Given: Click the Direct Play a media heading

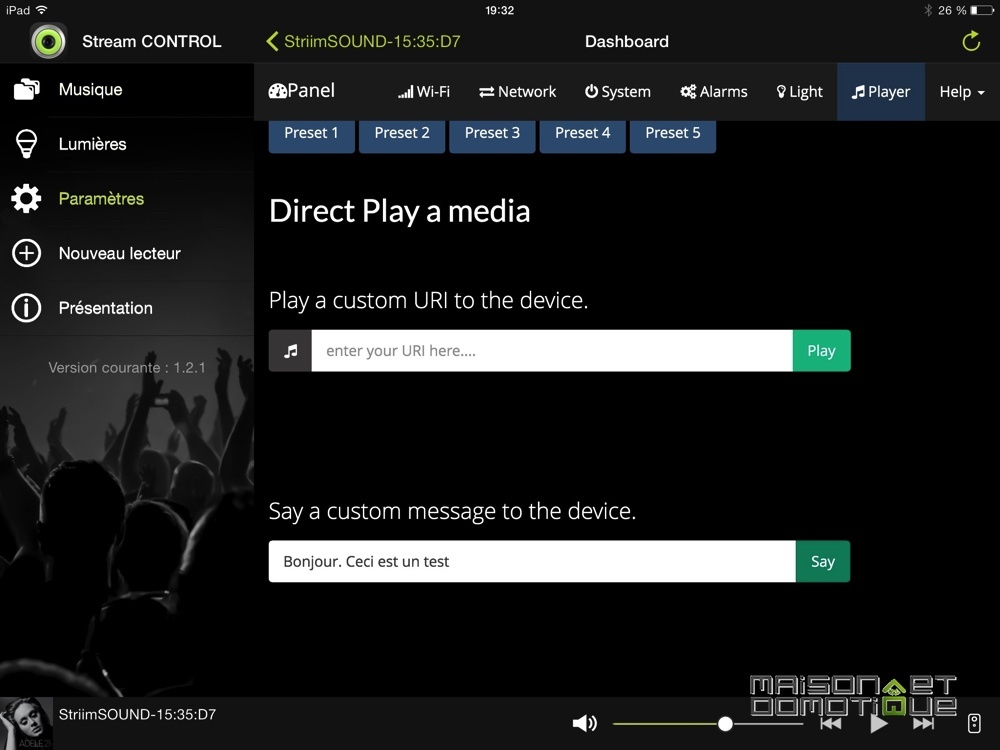Looking at the screenshot, I should (x=400, y=211).
